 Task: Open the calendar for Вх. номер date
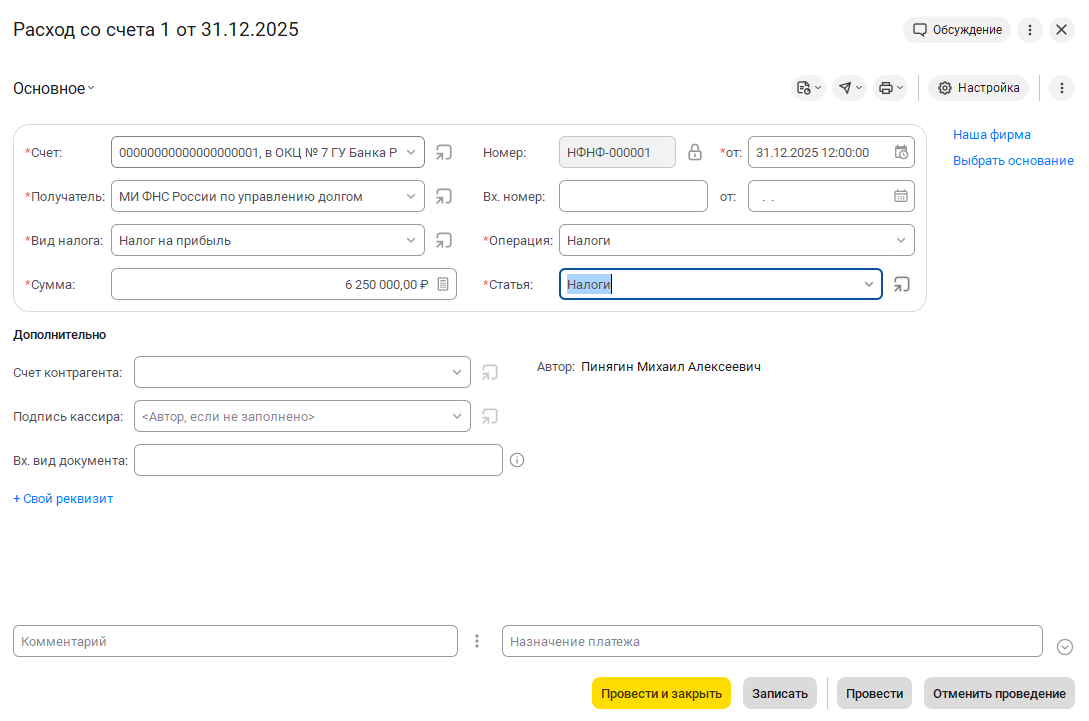pyautogui.click(x=901, y=197)
